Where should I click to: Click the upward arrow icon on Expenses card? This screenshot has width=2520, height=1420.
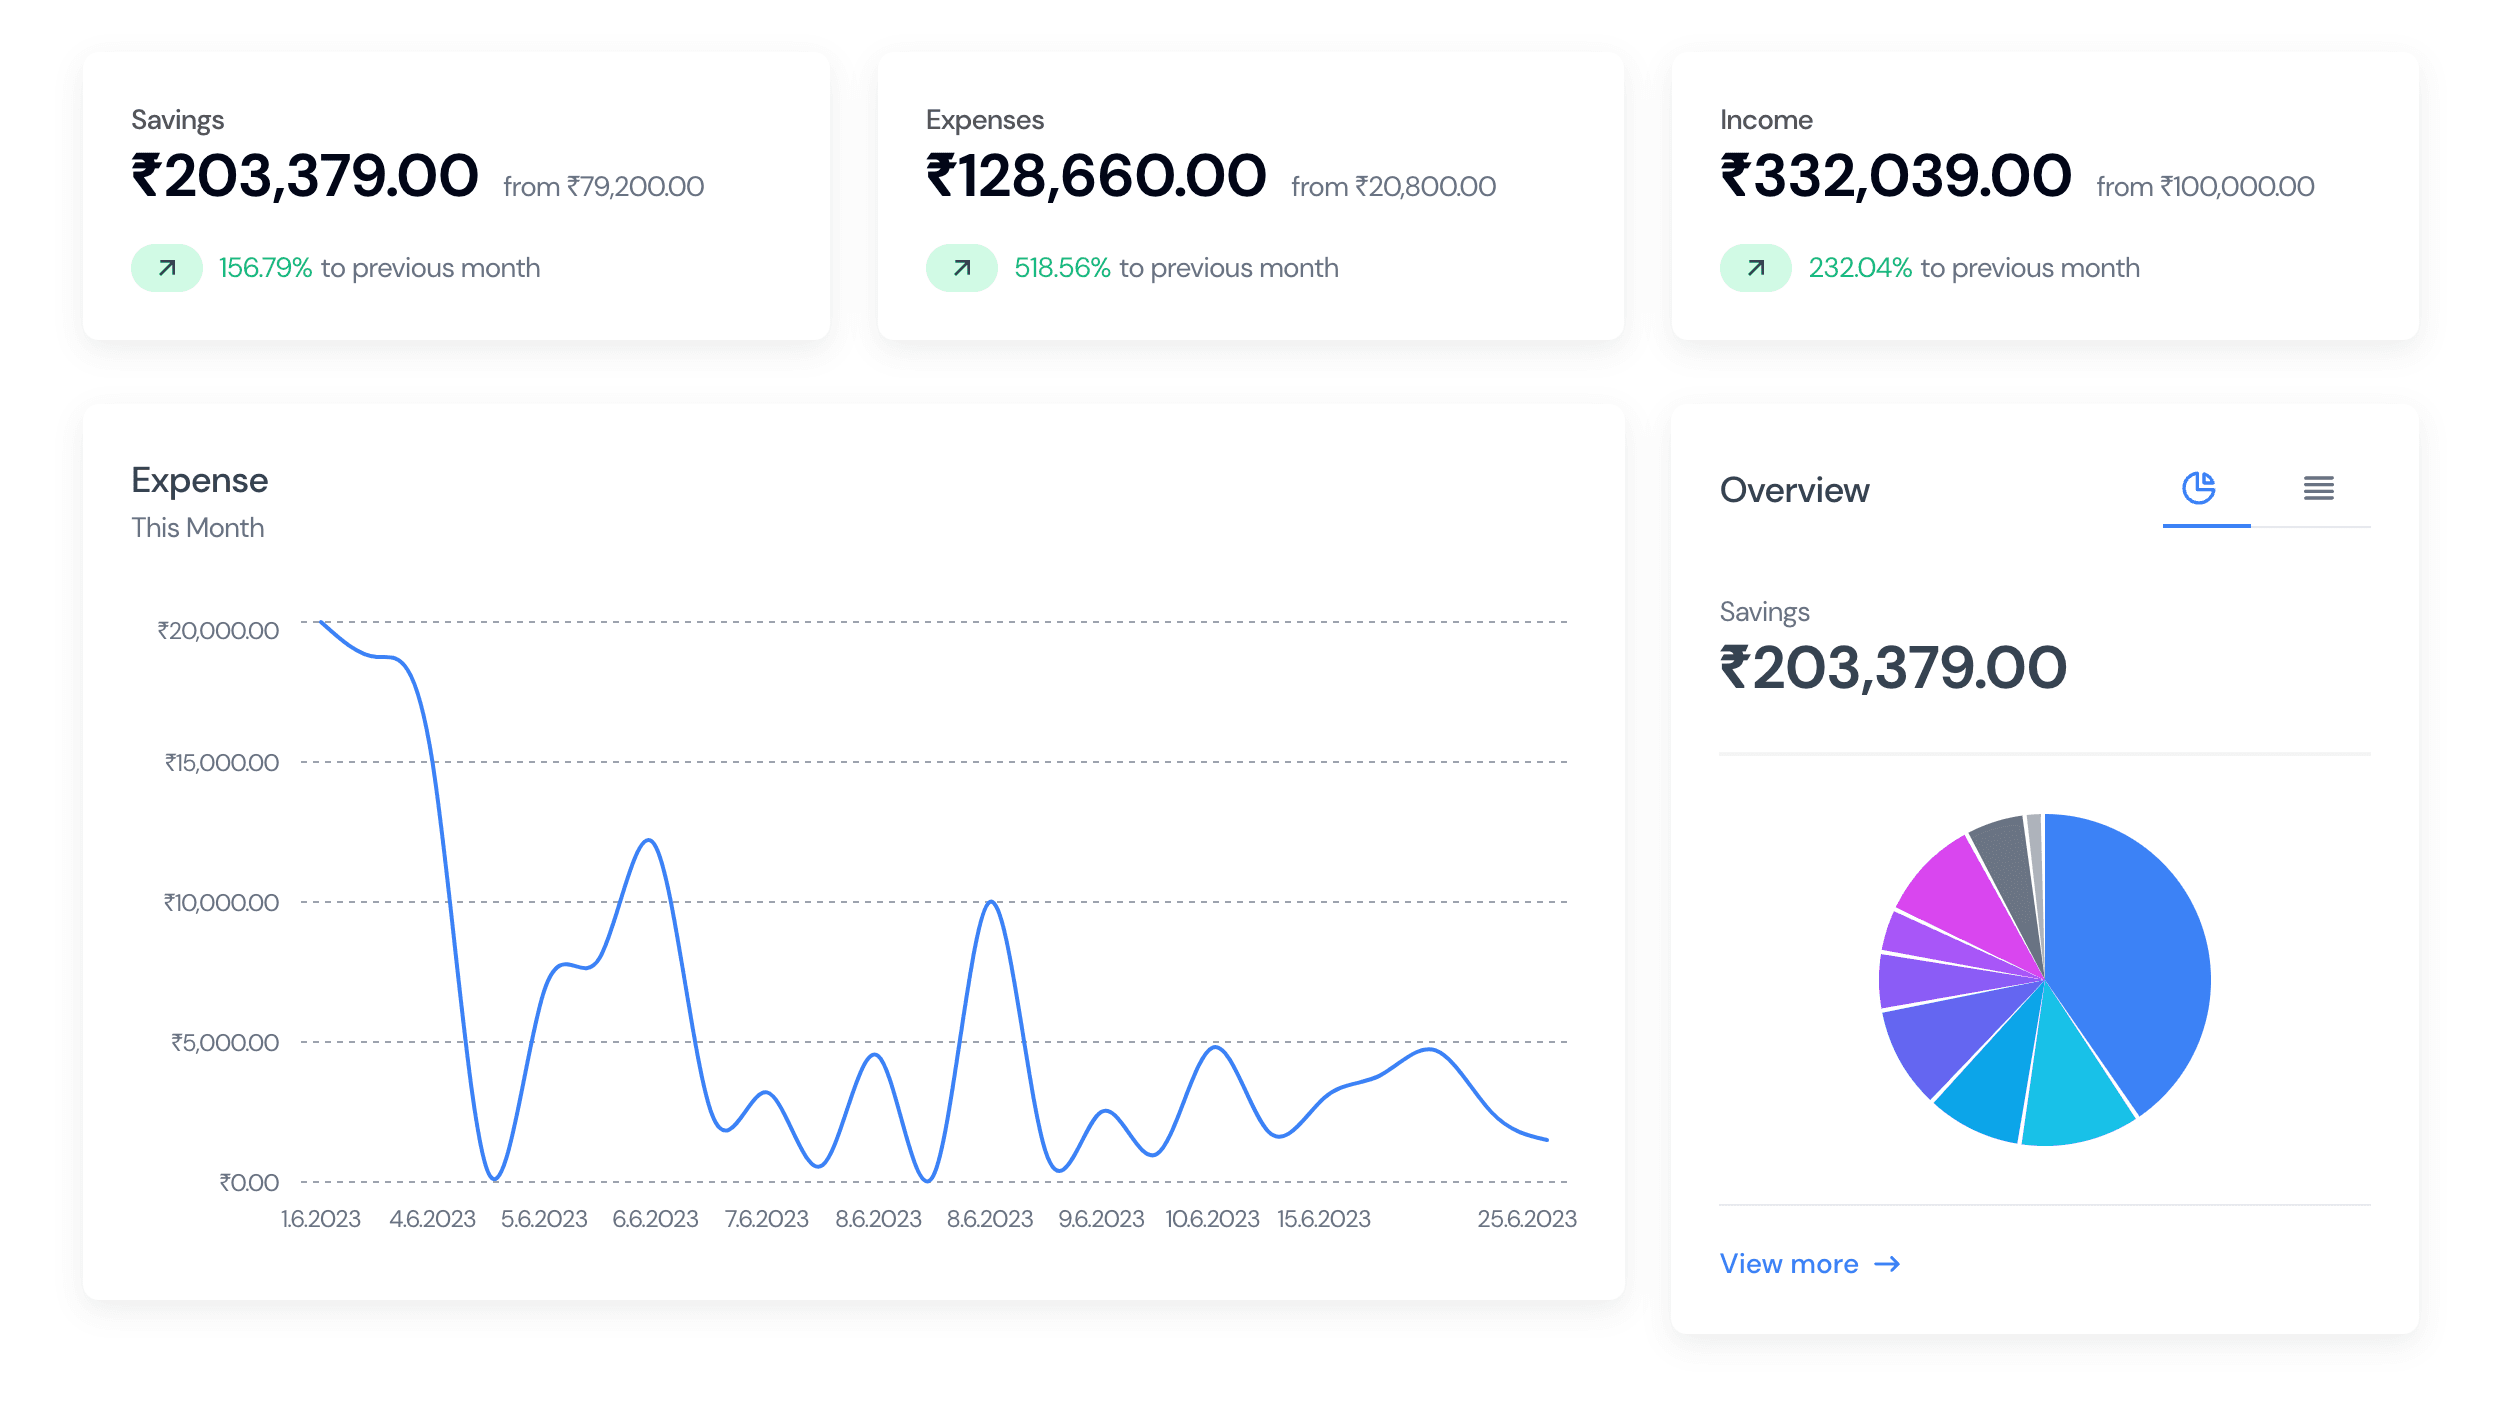pos(961,267)
